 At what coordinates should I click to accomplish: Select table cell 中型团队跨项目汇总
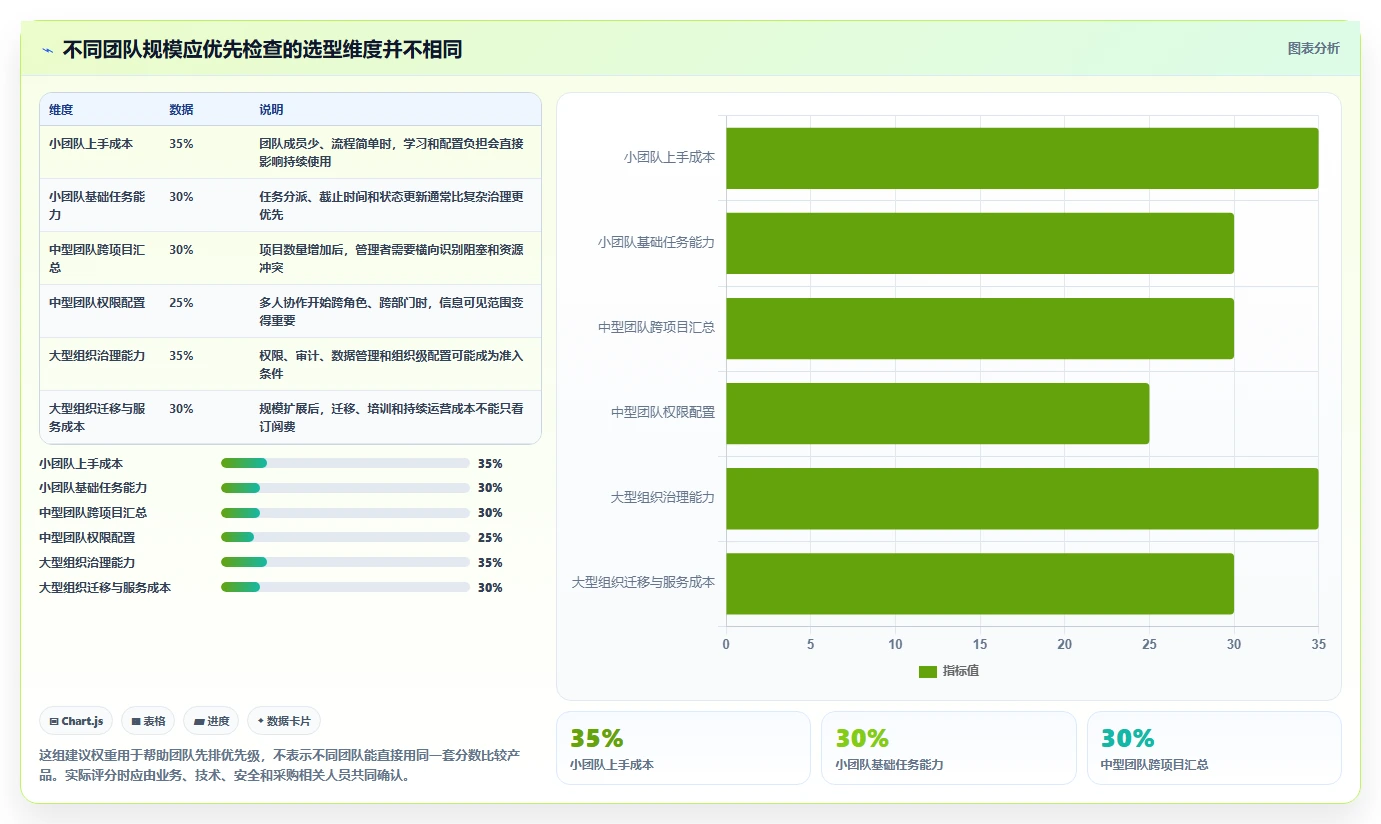point(100,258)
